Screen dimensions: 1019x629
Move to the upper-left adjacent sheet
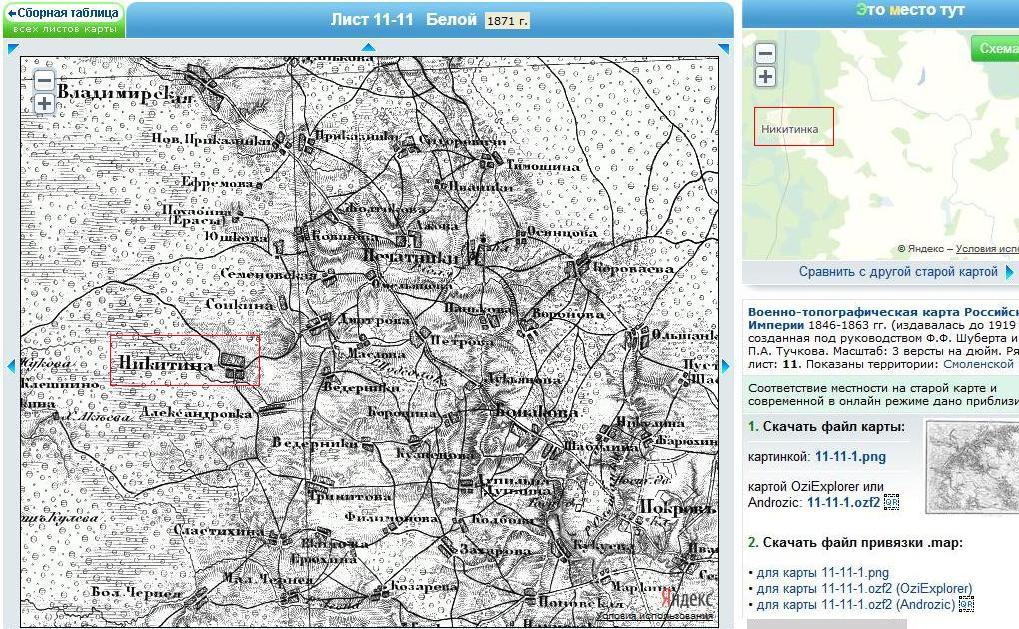[x=13, y=48]
